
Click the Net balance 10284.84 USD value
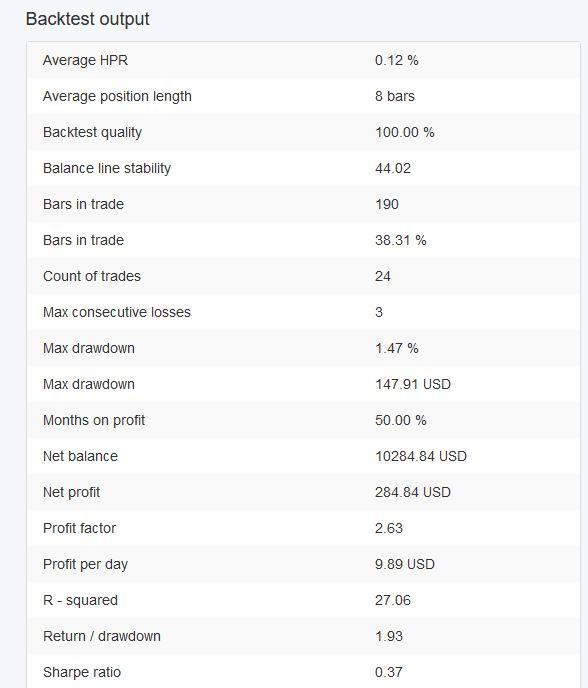[x=421, y=456]
